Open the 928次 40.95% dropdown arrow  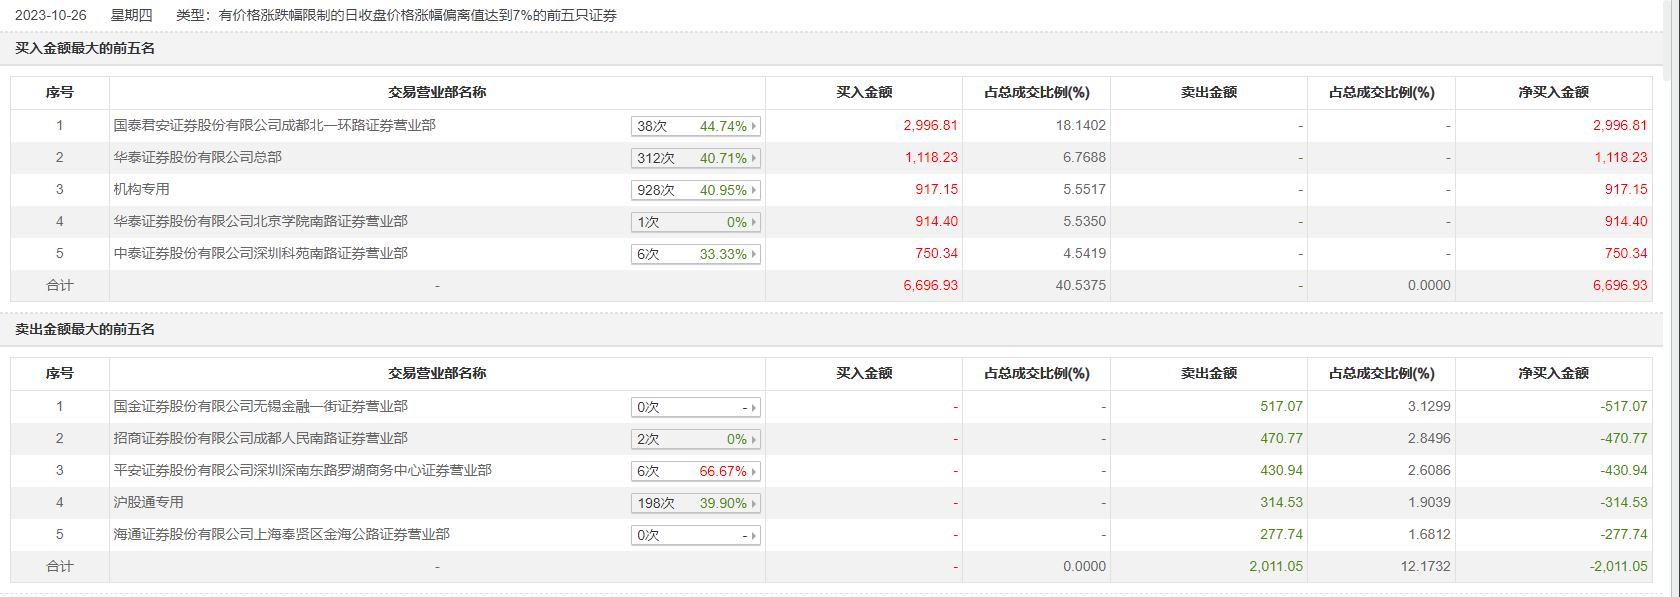[x=754, y=190]
